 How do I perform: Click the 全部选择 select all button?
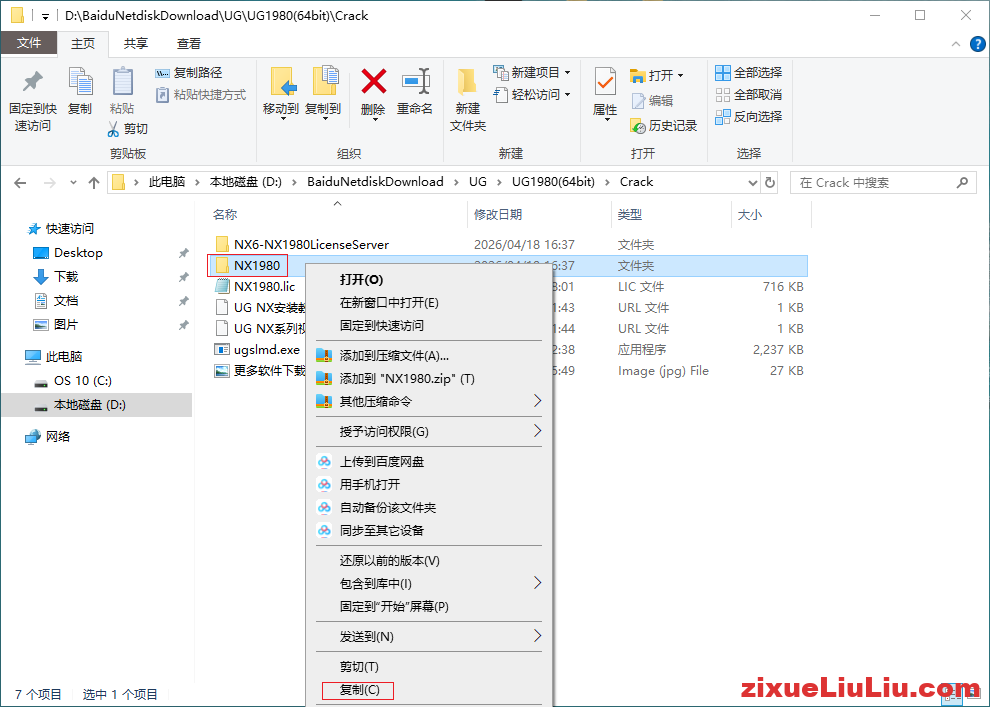coord(748,72)
